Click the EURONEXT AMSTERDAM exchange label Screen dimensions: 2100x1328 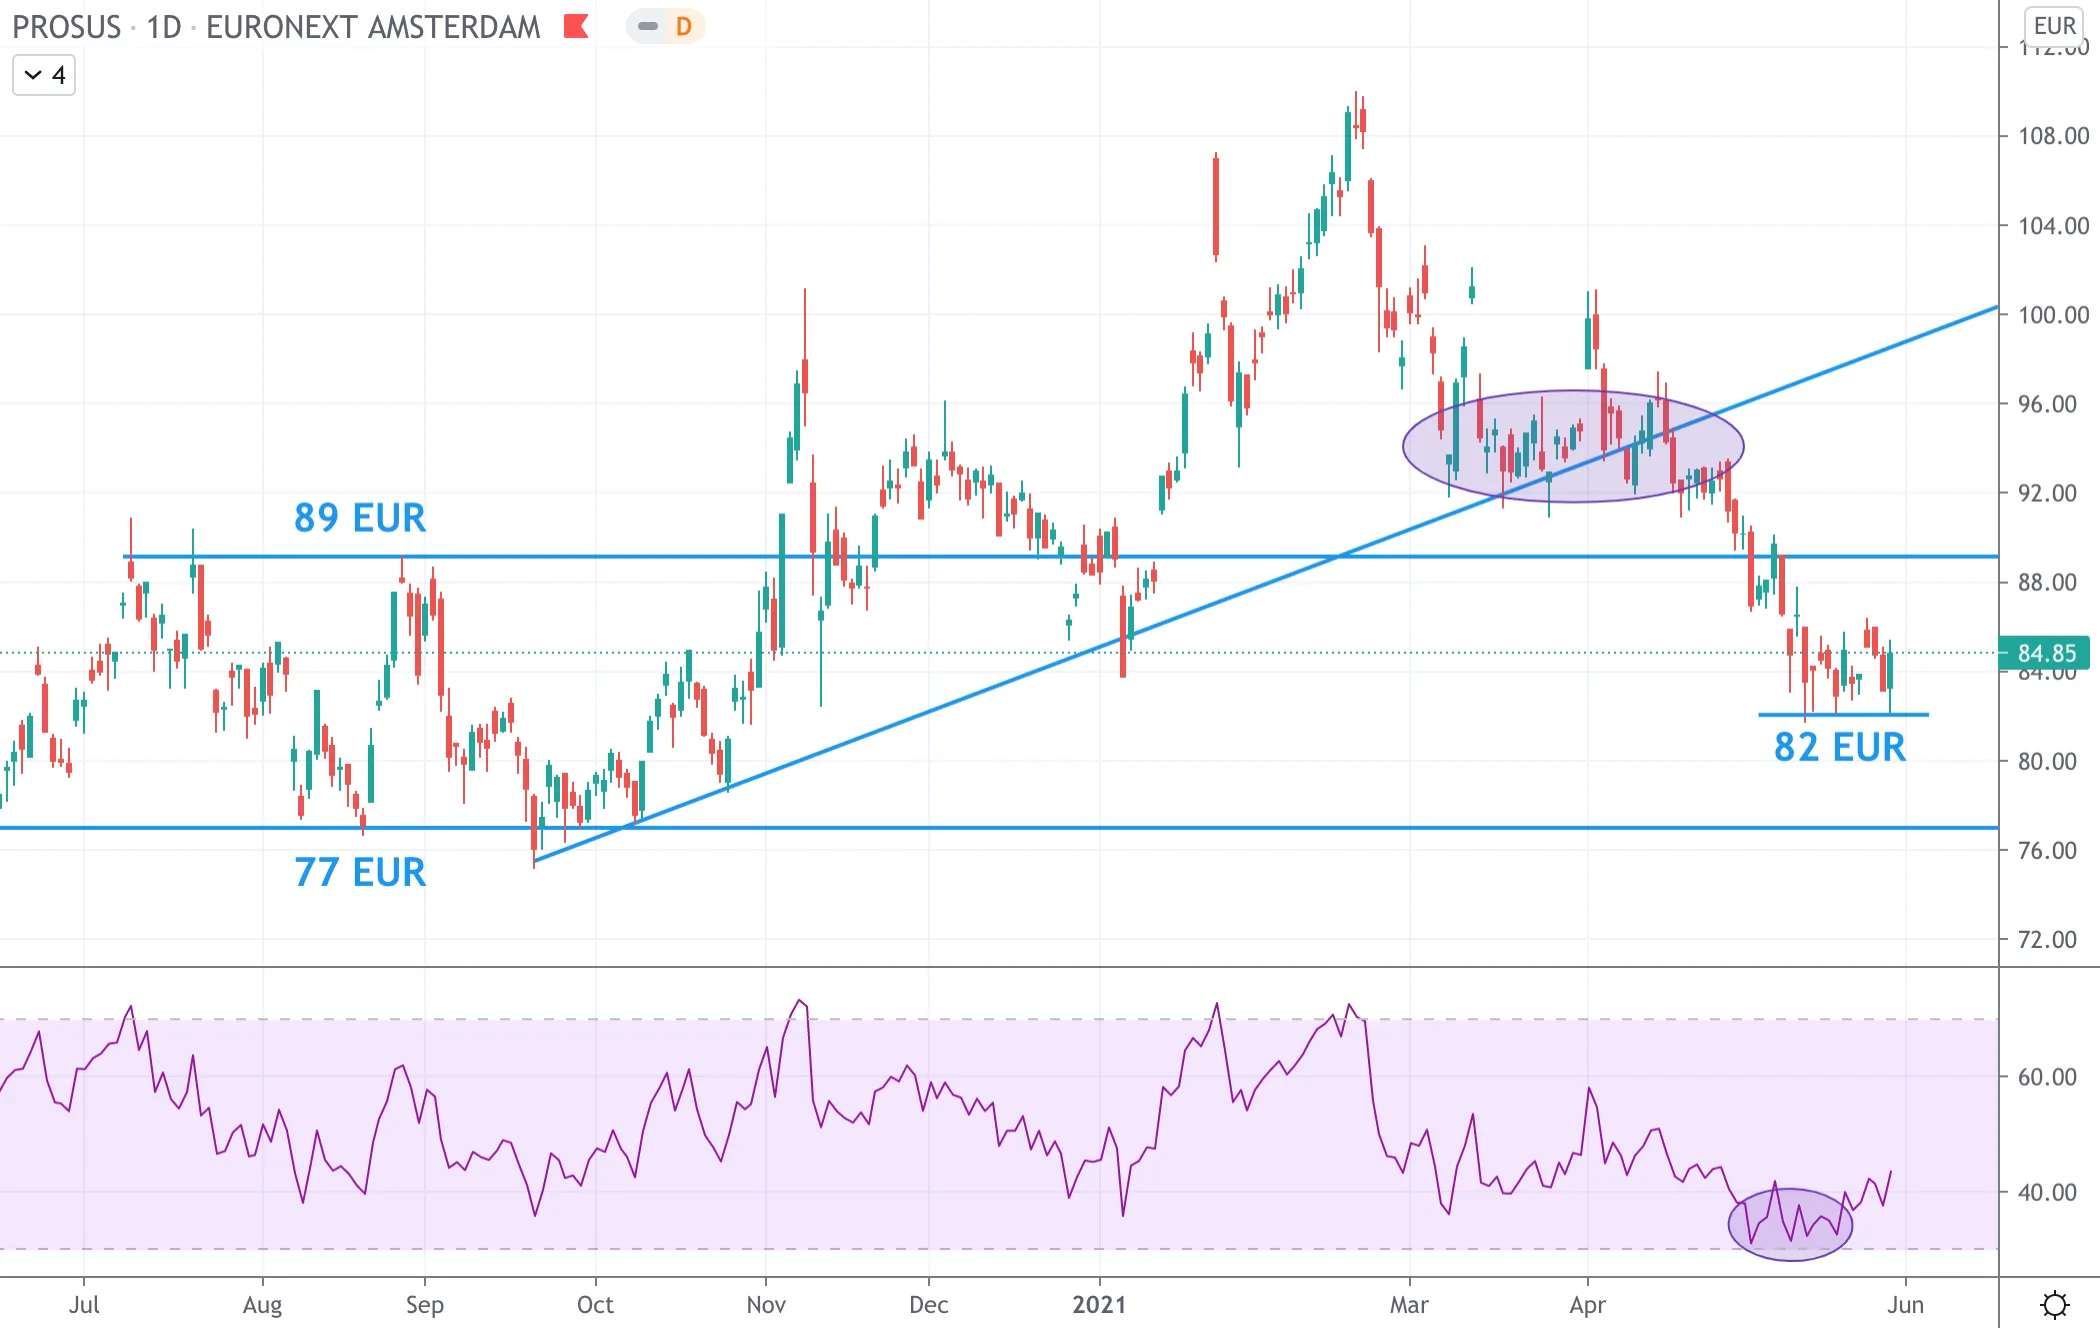pyautogui.click(x=373, y=27)
